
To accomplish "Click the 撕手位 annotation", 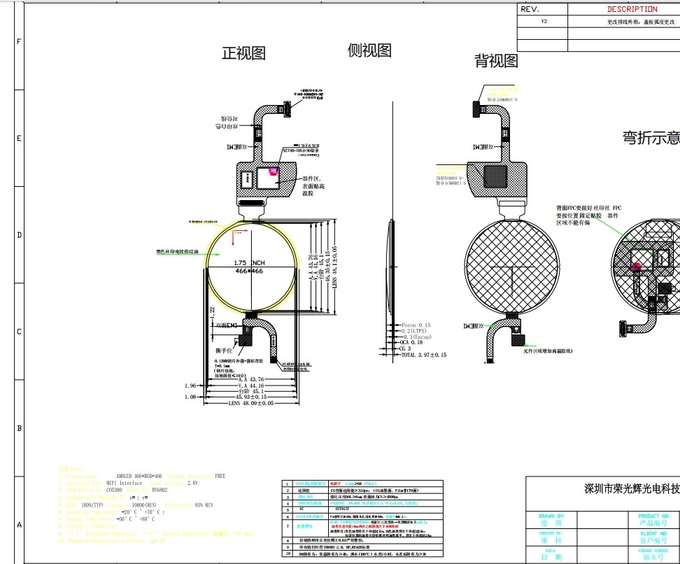I will (224, 350).
